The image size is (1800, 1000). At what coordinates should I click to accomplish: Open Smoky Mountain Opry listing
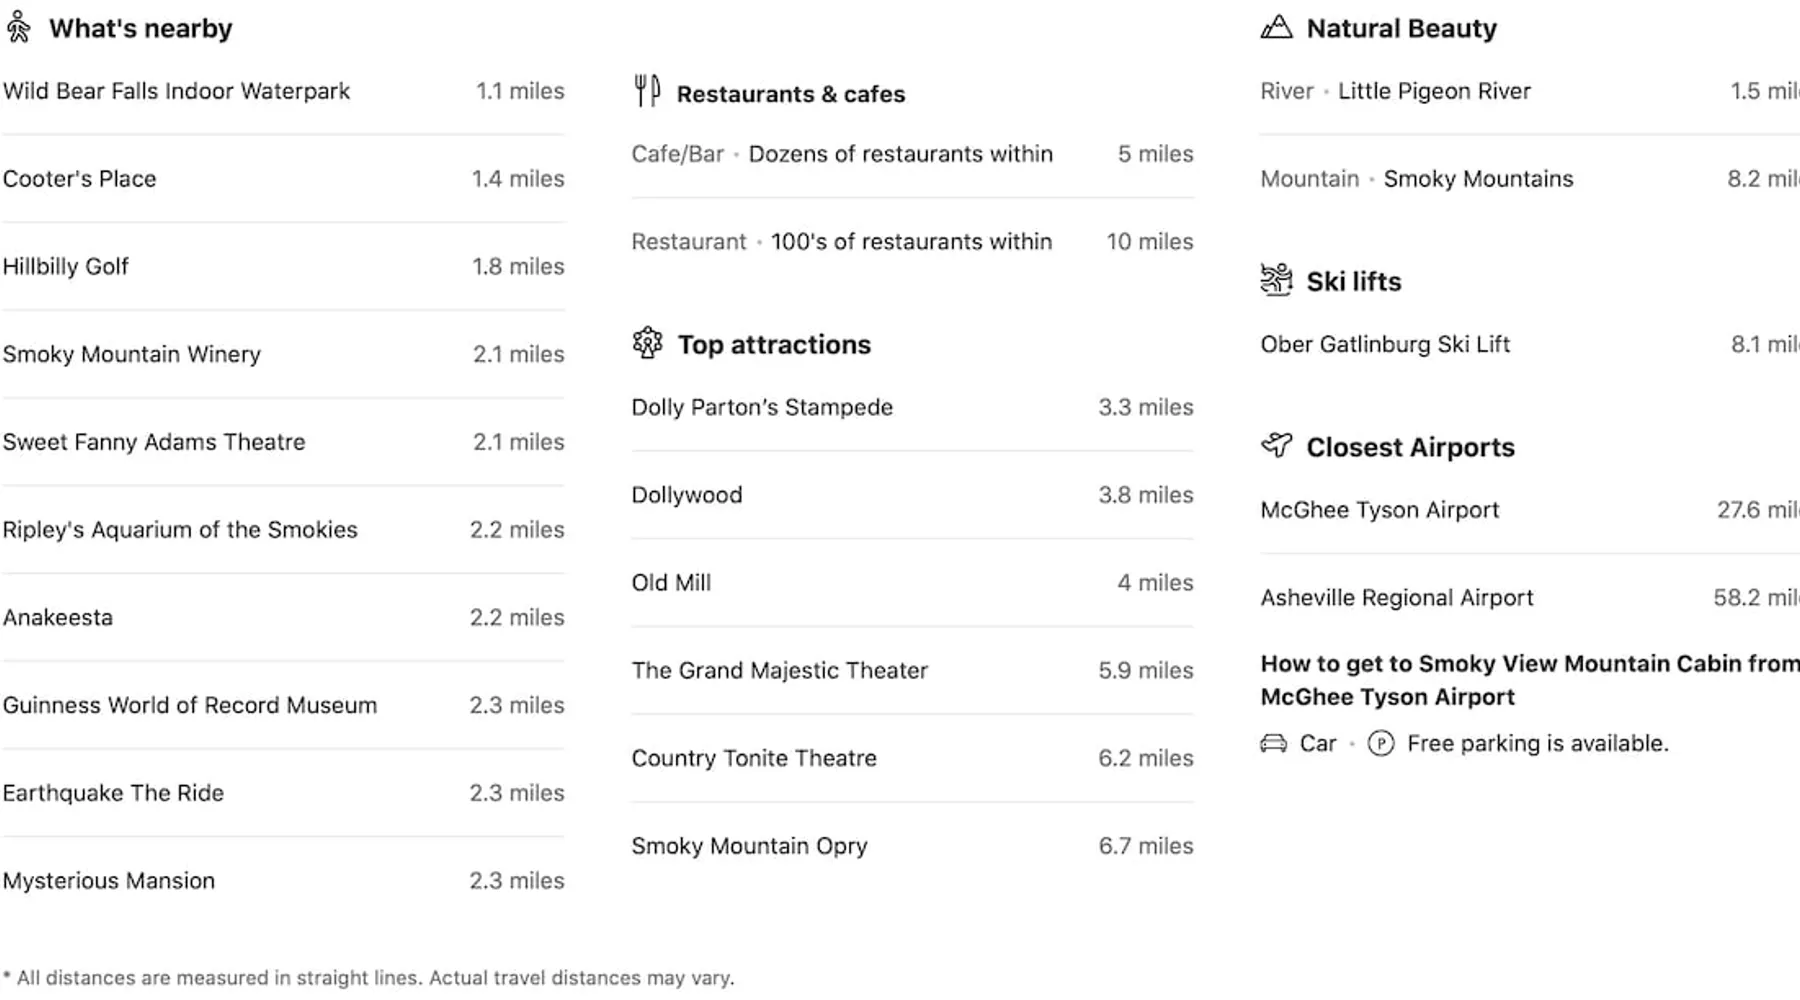click(749, 846)
